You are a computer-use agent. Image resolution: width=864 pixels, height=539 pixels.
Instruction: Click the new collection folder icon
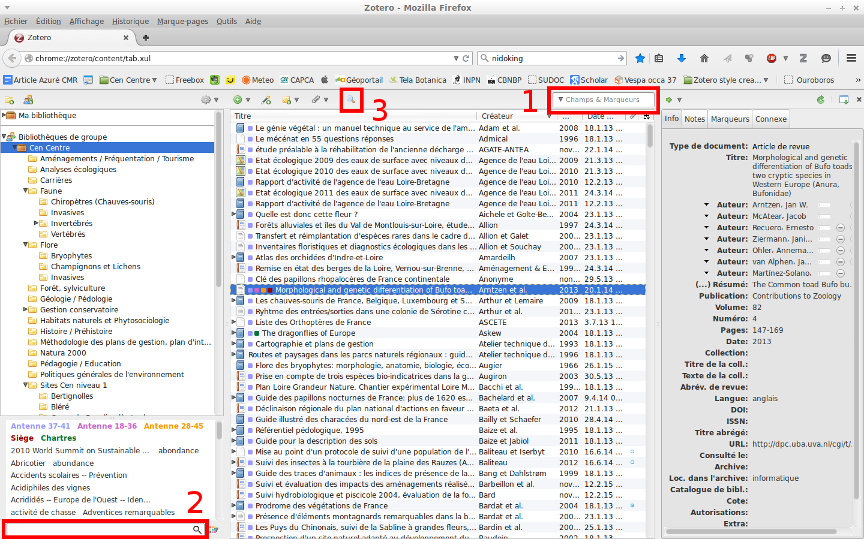[x=10, y=100]
